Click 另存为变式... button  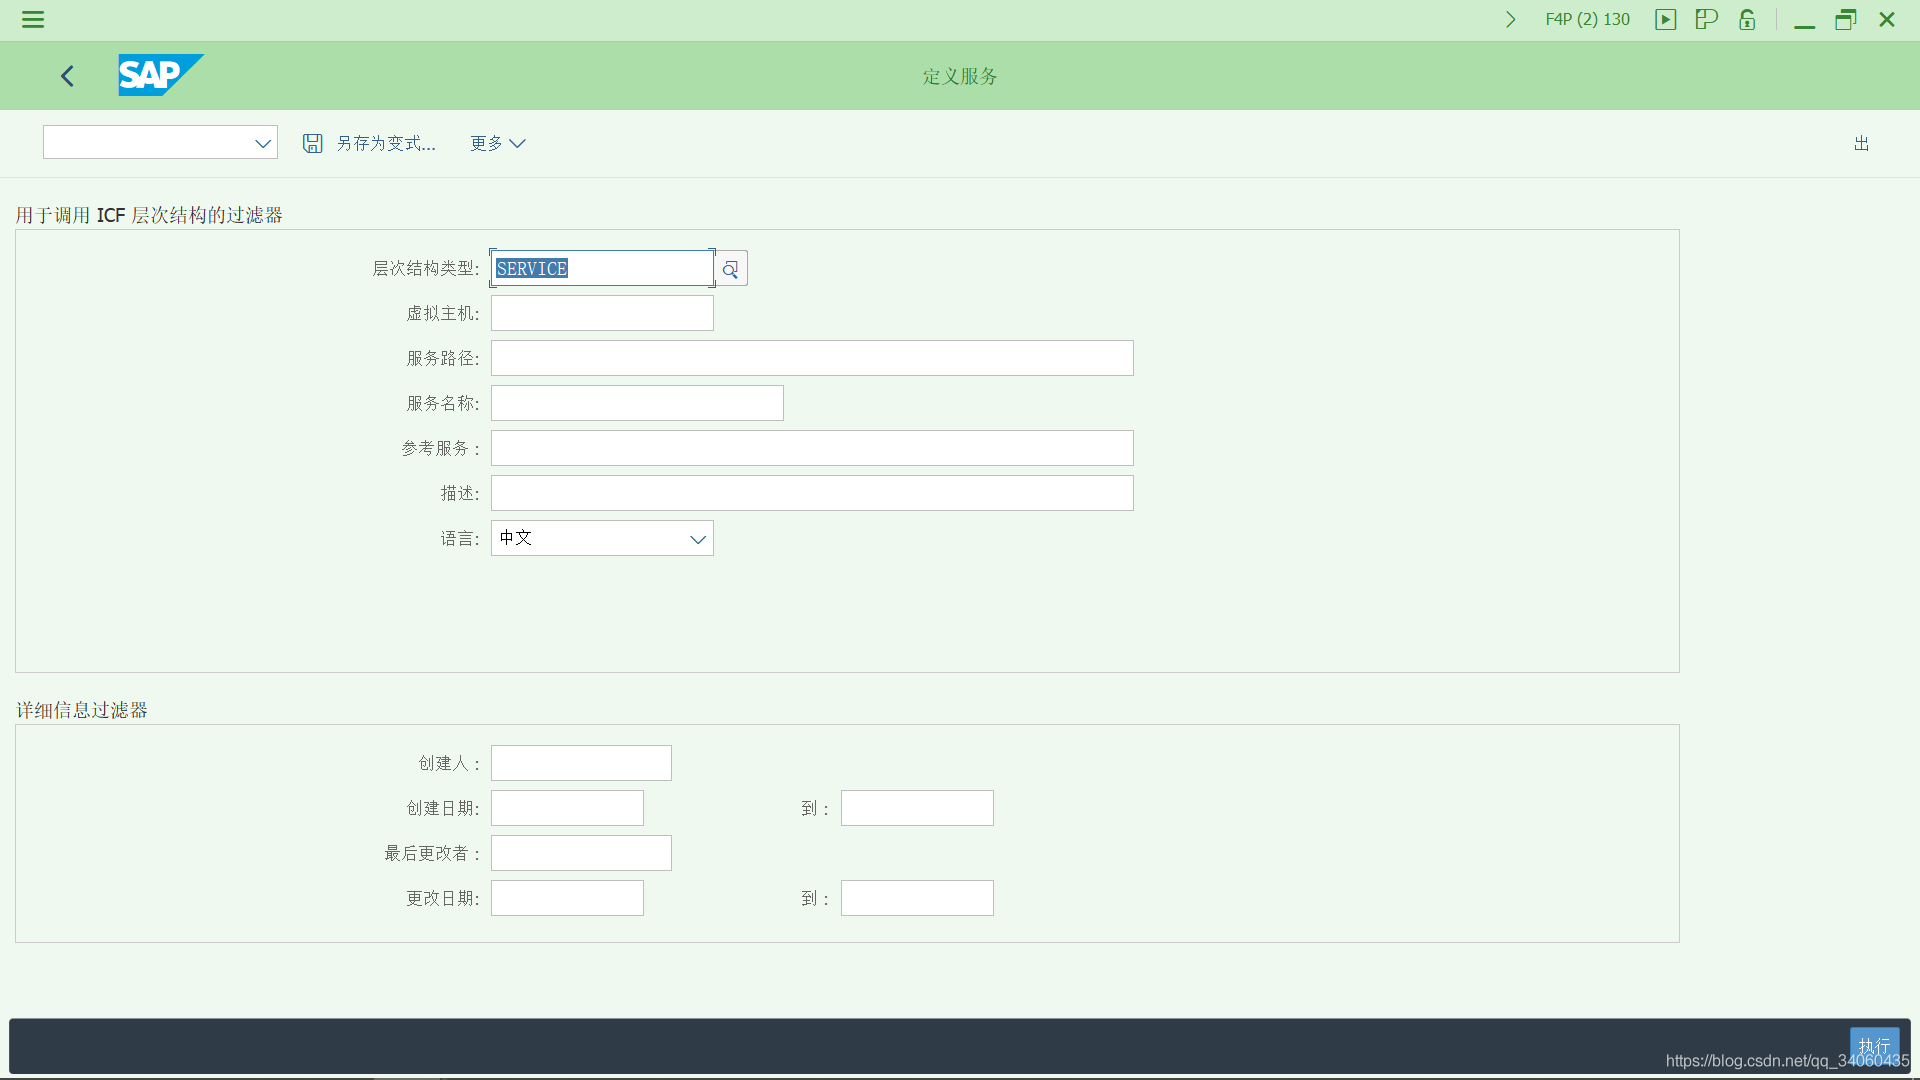tap(385, 143)
